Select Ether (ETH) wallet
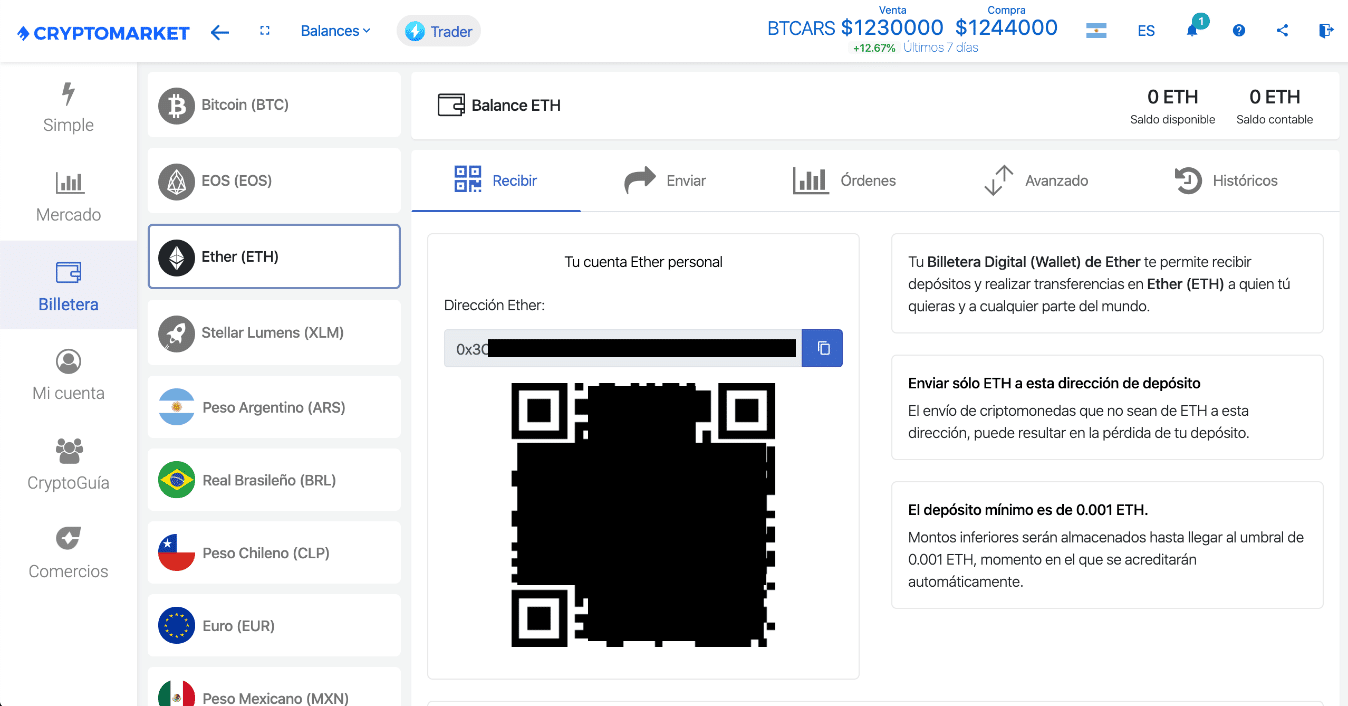This screenshot has height=706, width=1348. tap(274, 257)
